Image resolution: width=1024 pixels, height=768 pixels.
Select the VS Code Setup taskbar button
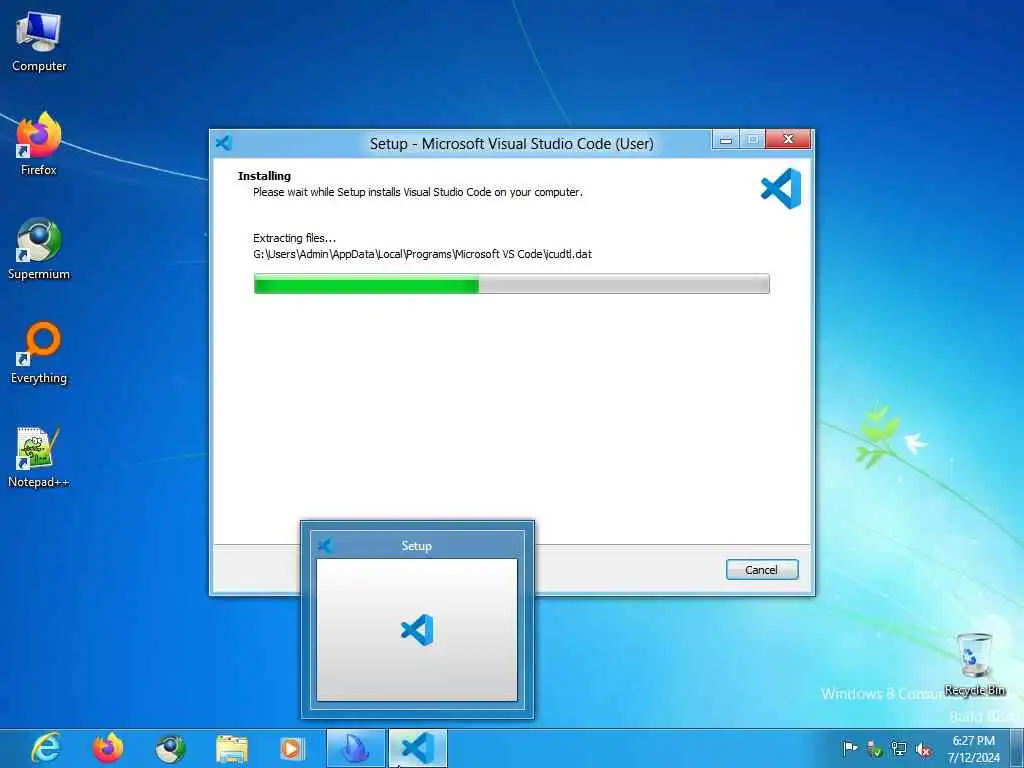coord(418,748)
